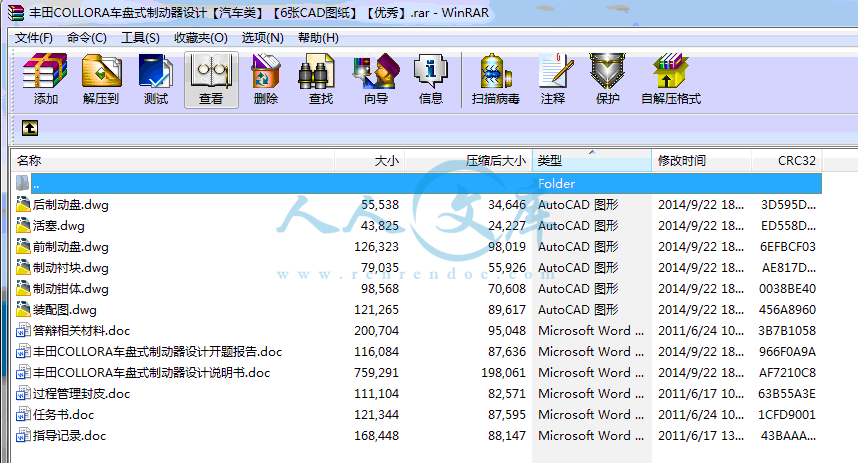Click the CRC32 value 0038BE40
858x463 pixels.
(x=787, y=288)
